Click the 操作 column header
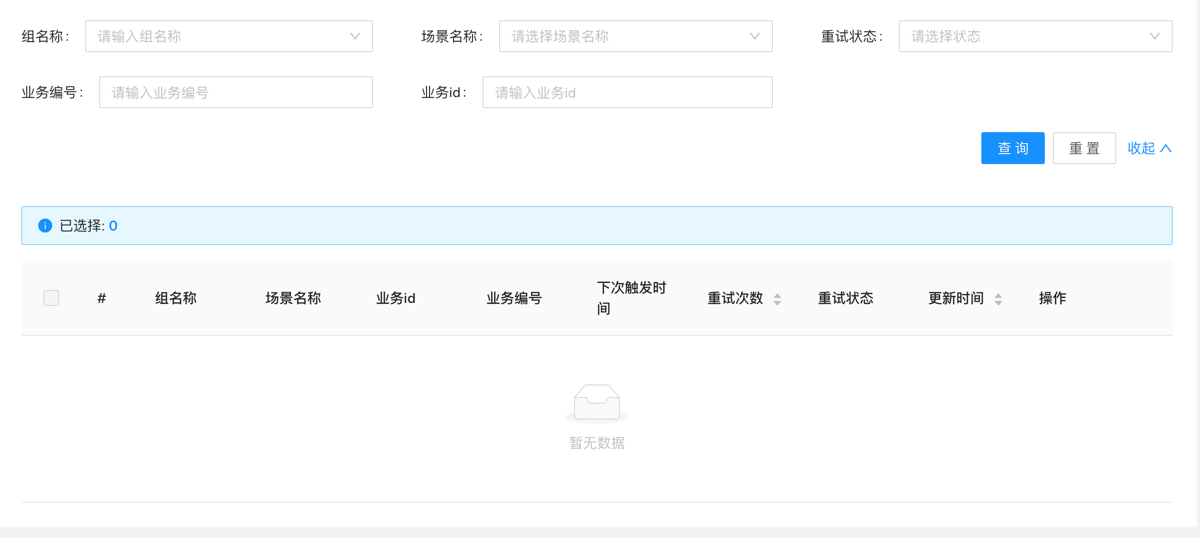1200x538 pixels. pyautogui.click(x=1052, y=298)
